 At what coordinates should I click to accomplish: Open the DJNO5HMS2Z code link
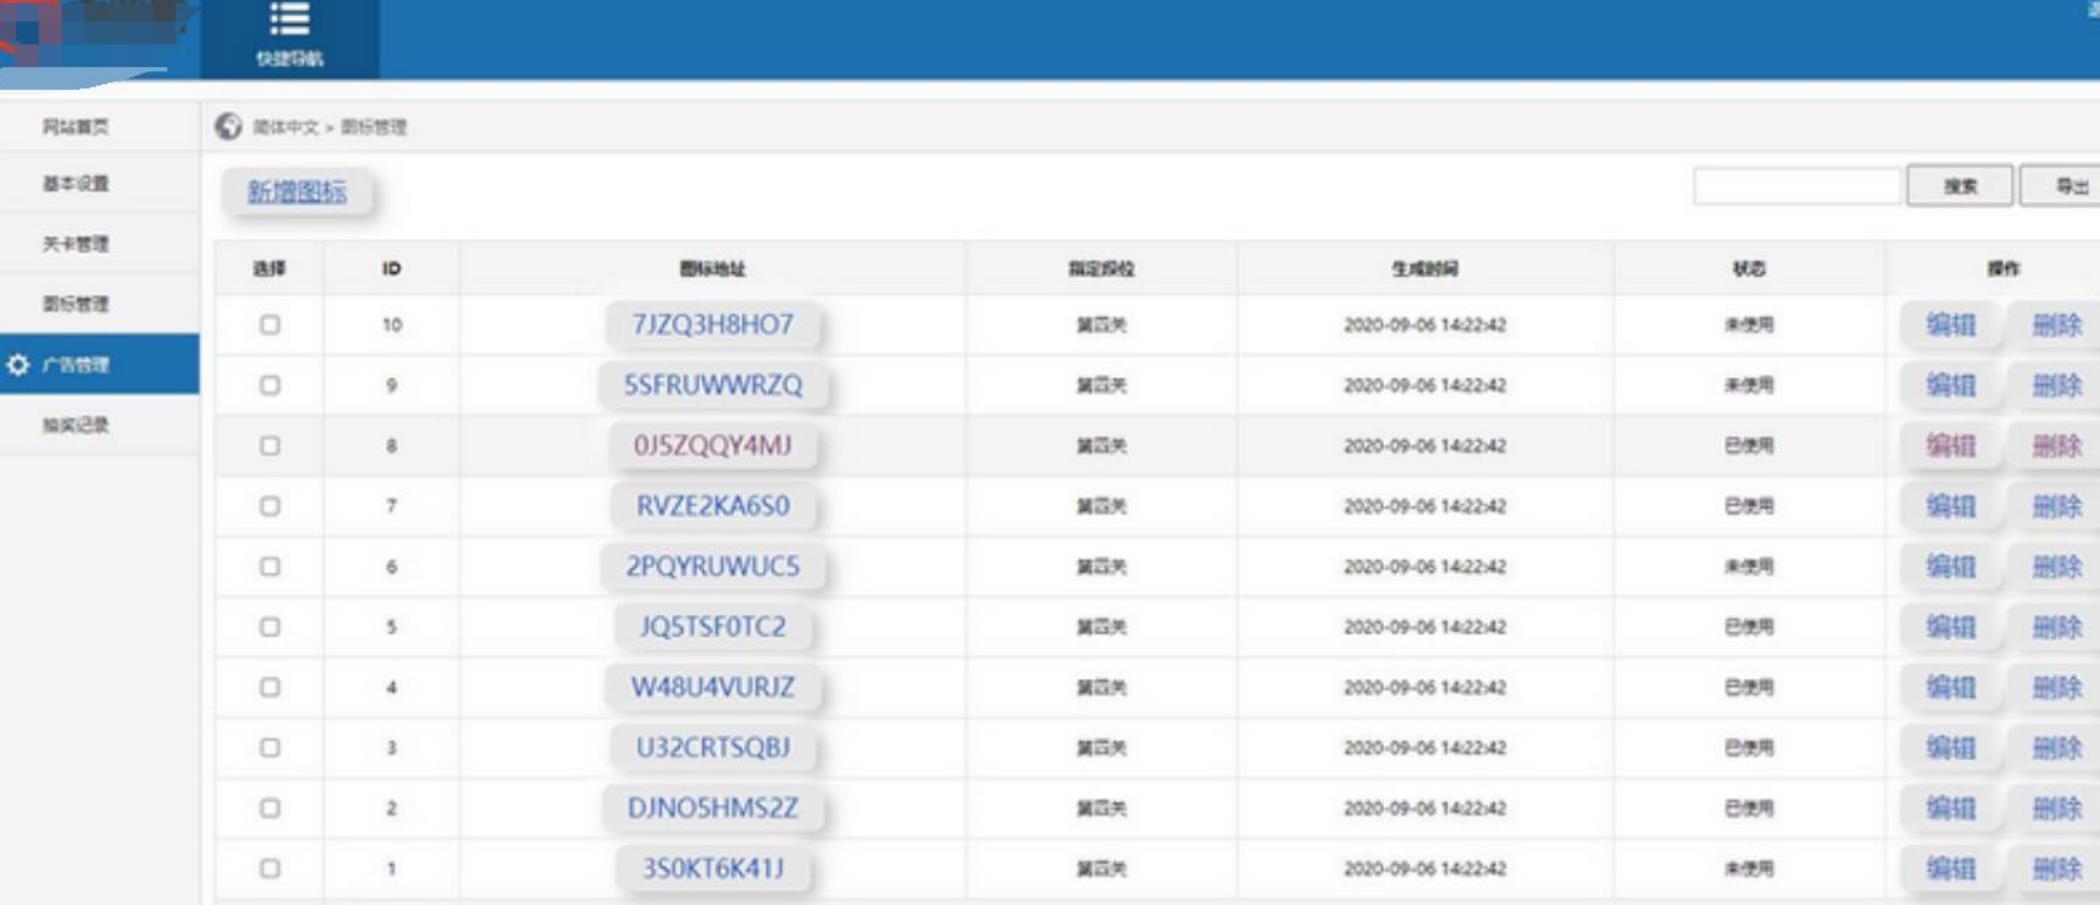click(713, 808)
